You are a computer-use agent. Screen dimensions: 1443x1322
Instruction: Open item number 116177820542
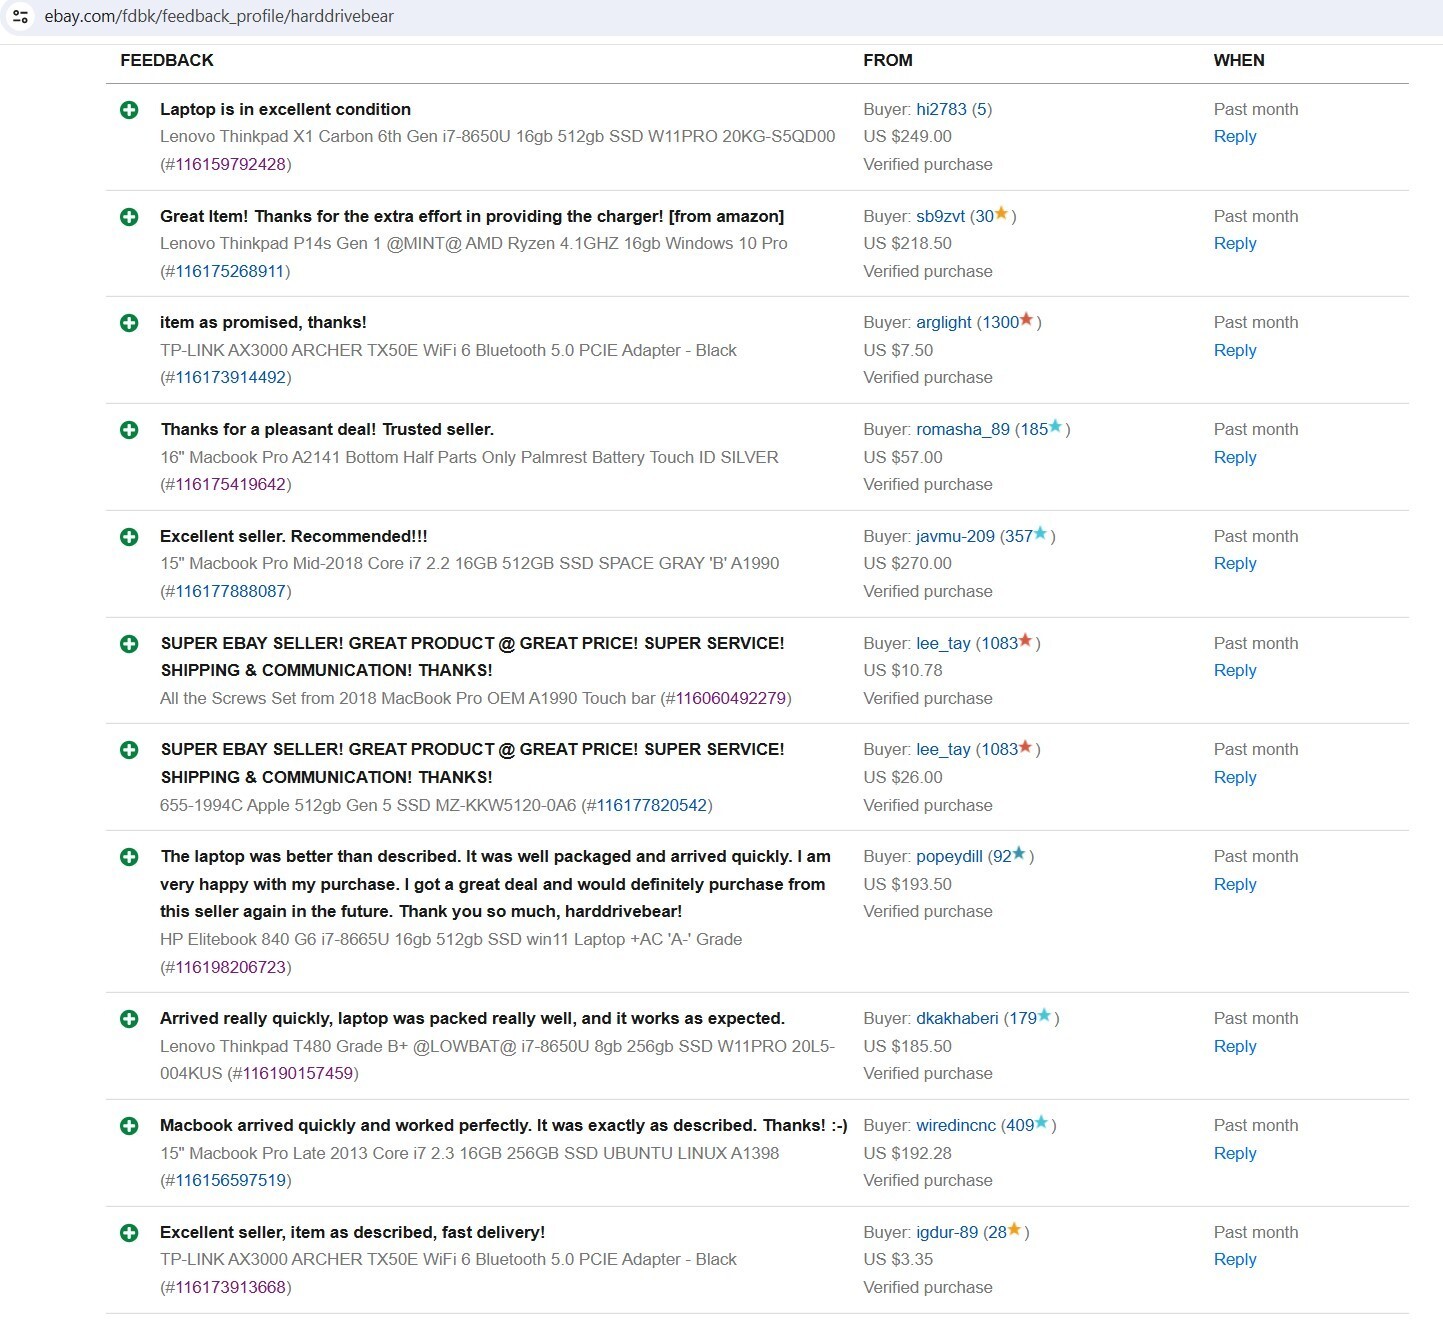click(652, 805)
